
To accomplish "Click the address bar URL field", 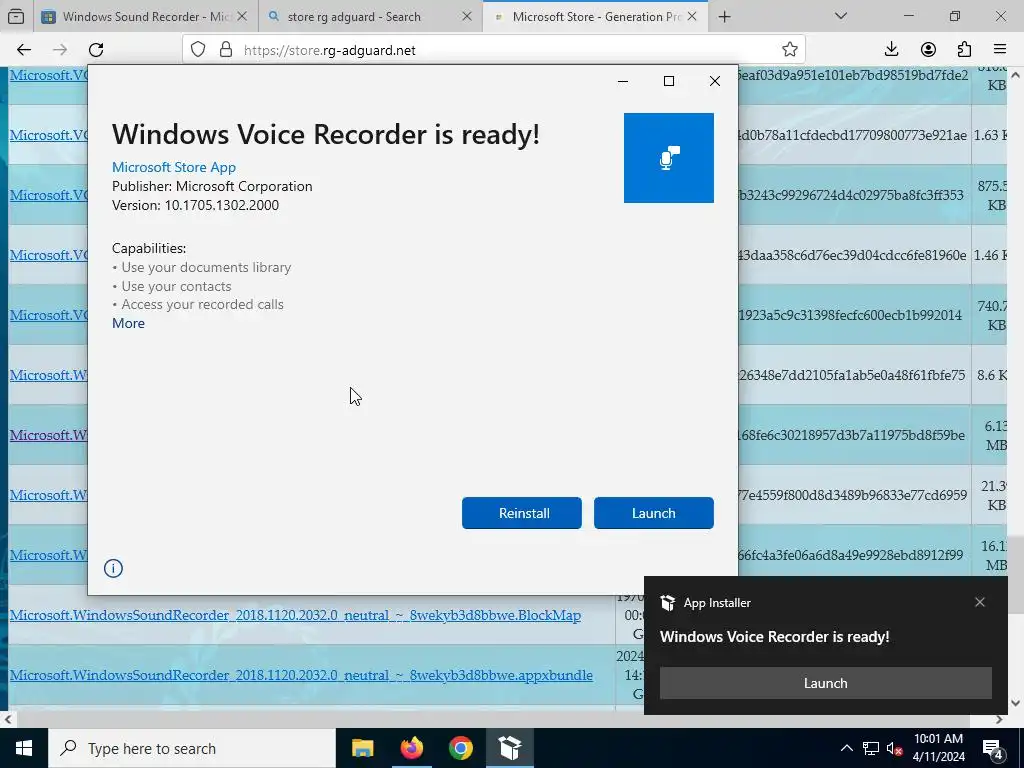I will click(493, 50).
